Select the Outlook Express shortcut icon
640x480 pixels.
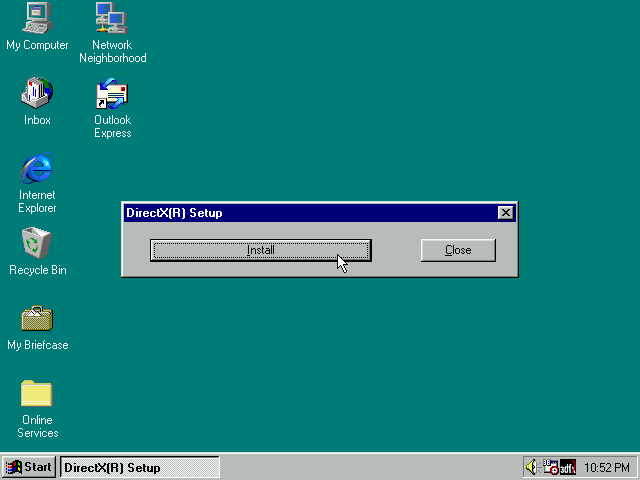pyautogui.click(x=112, y=94)
